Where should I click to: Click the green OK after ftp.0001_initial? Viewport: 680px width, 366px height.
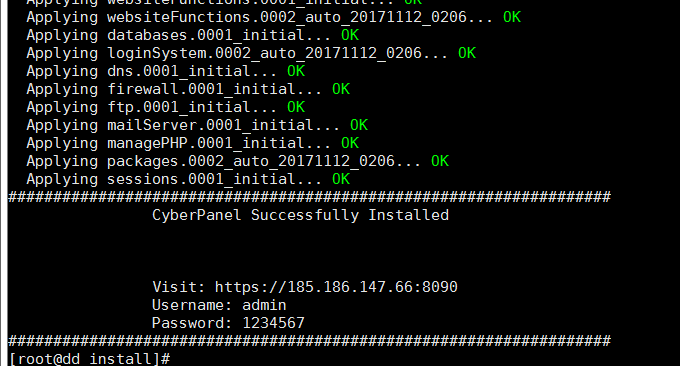tap(296, 107)
